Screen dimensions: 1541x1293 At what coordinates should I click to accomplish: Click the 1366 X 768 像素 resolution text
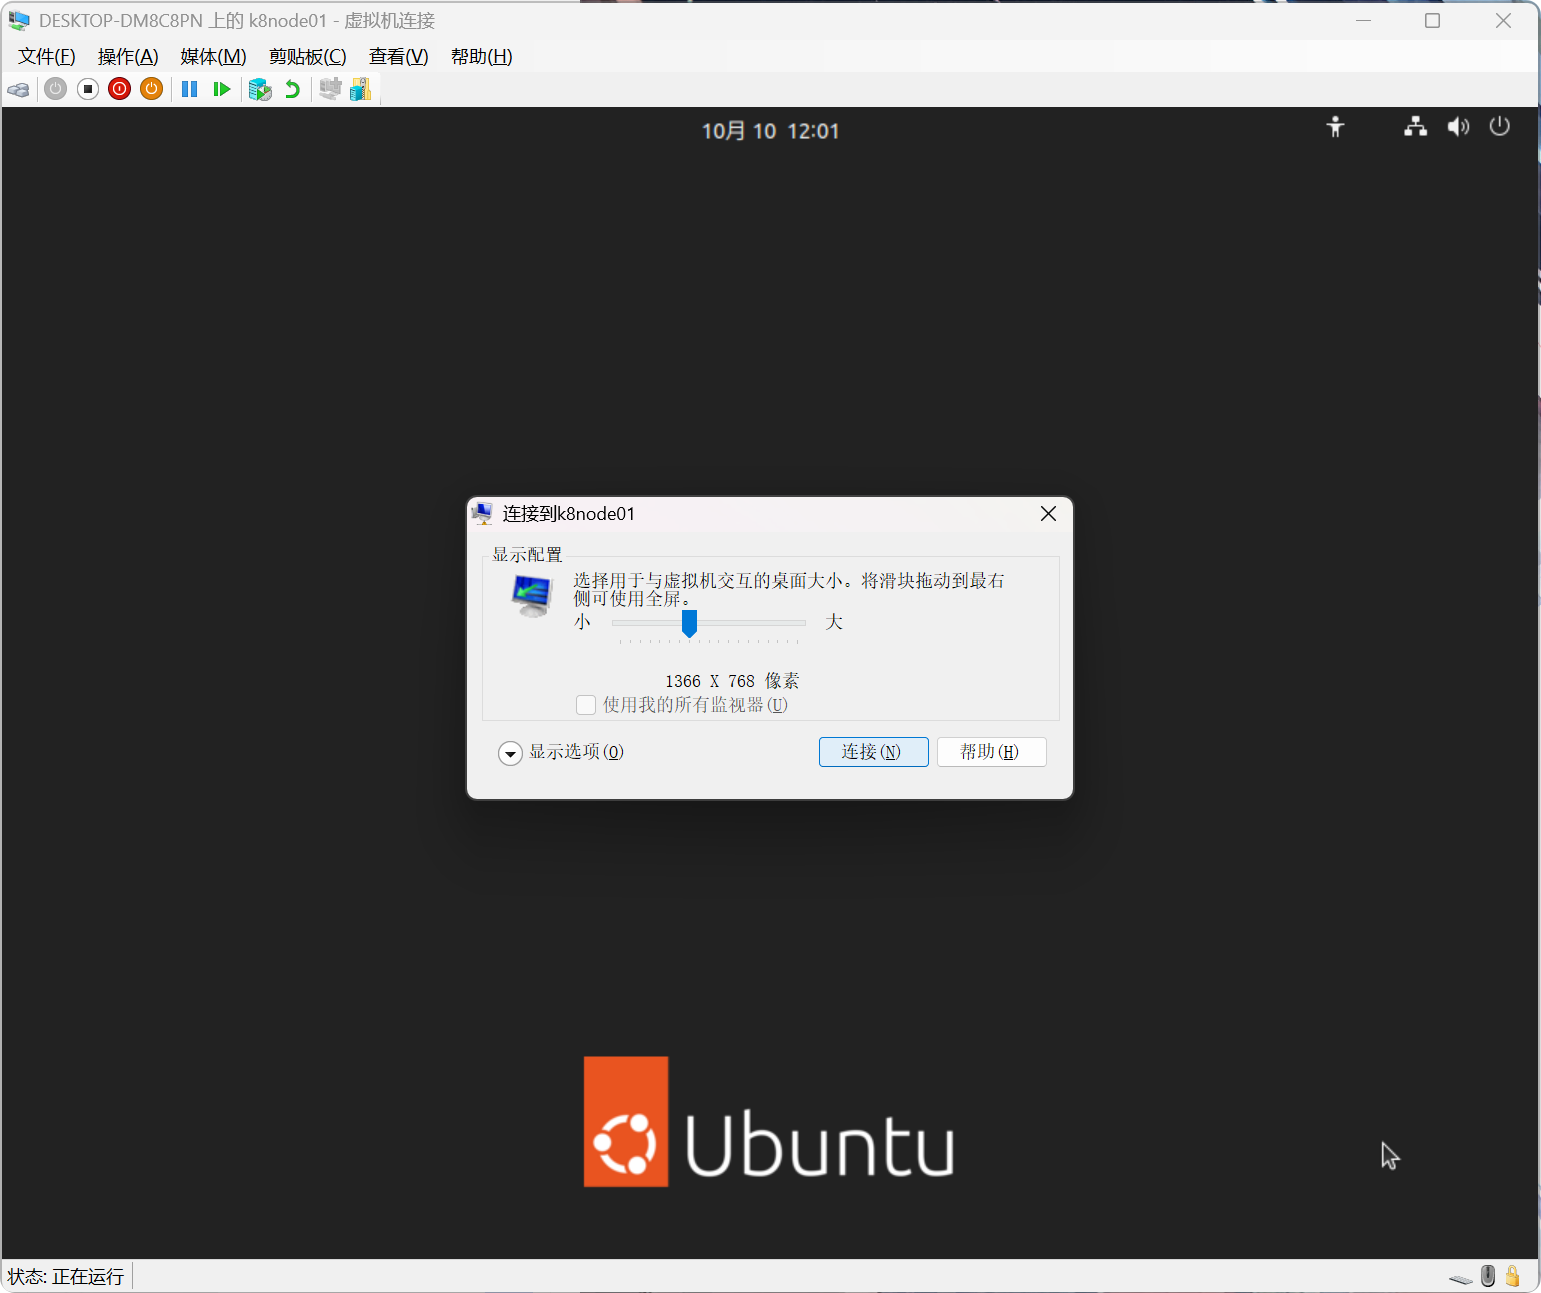pos(732,681)
